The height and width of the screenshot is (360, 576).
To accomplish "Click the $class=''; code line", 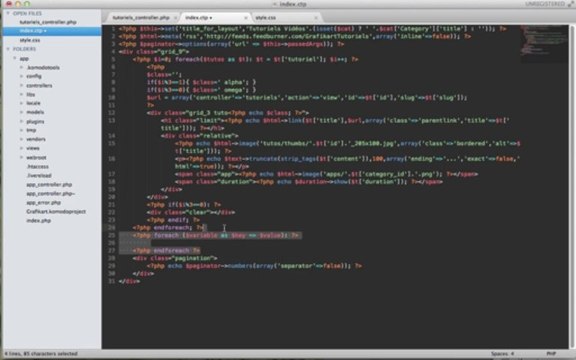I will (x=165, y=75).
